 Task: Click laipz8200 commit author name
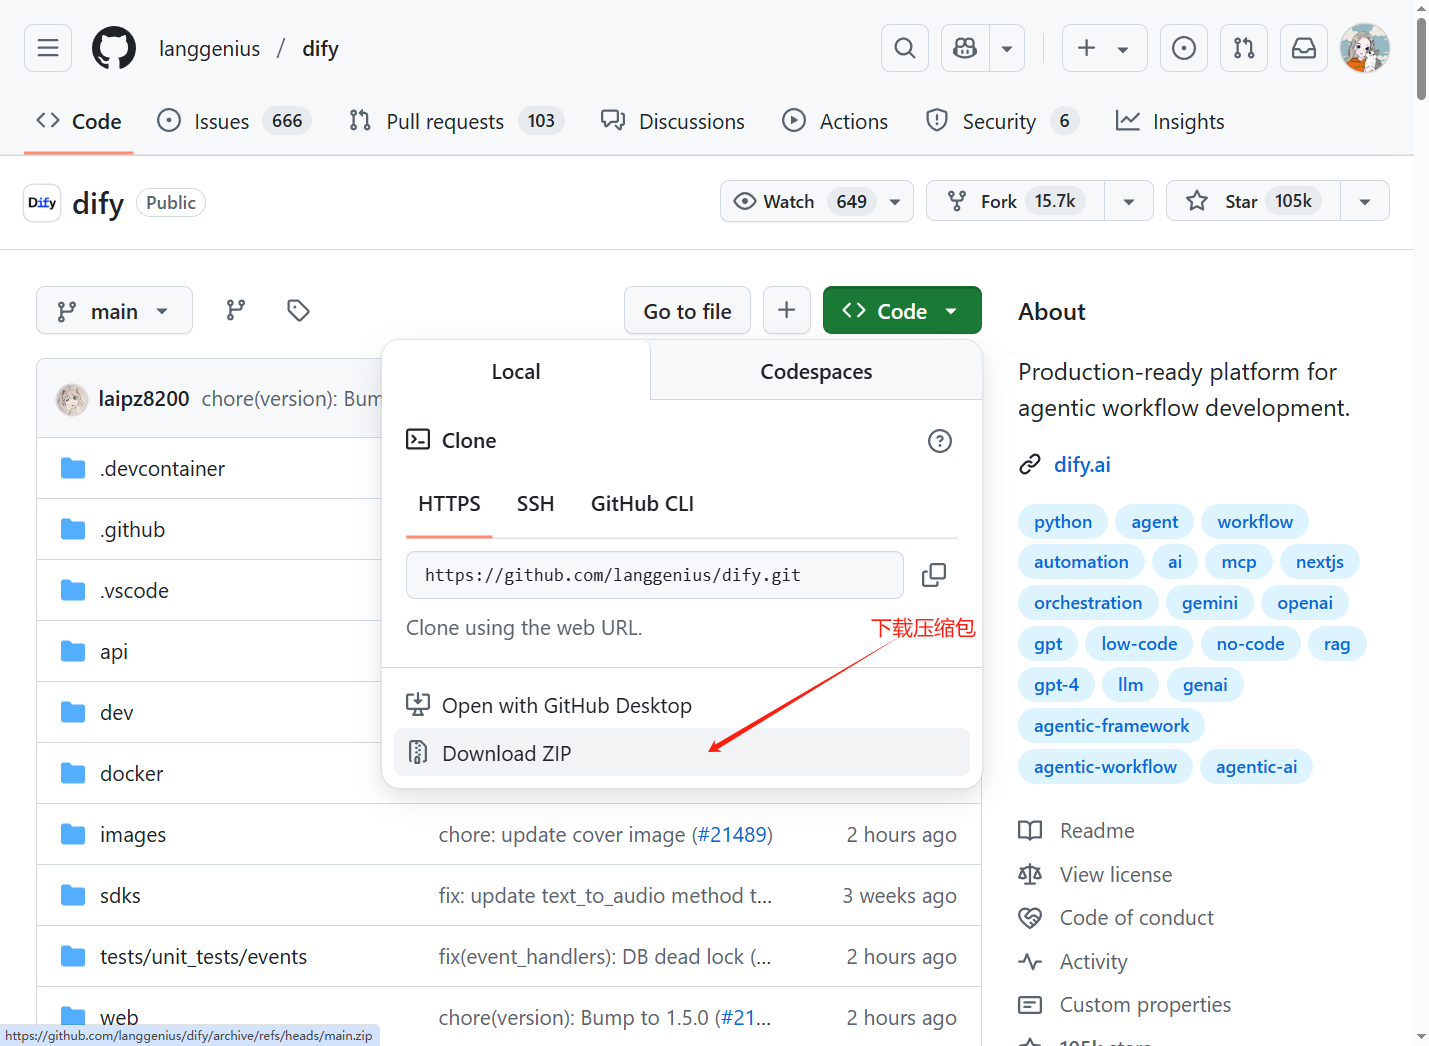pyautogui.click(x=144, y=399)
